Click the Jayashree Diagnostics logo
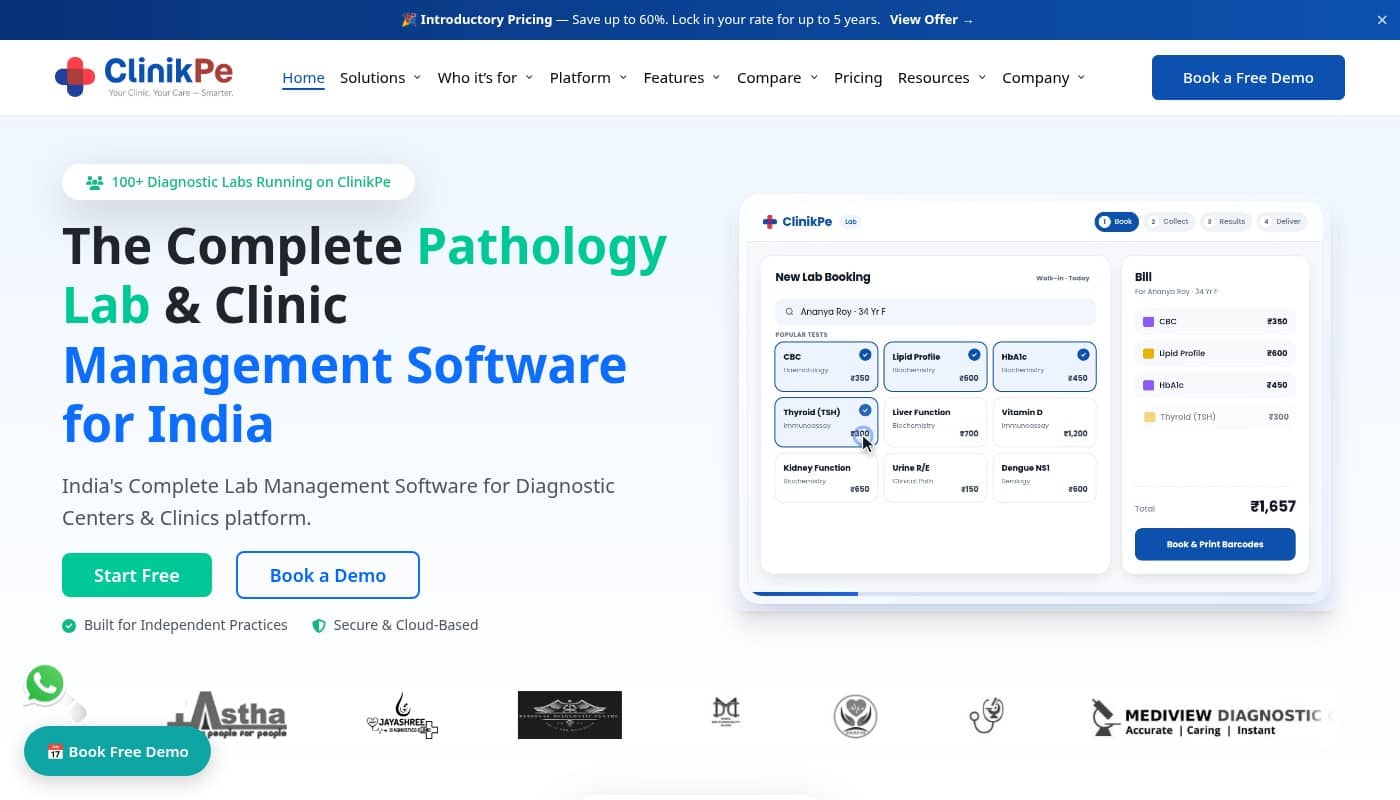The image size is (1400, 800). [x=402, y=715]
